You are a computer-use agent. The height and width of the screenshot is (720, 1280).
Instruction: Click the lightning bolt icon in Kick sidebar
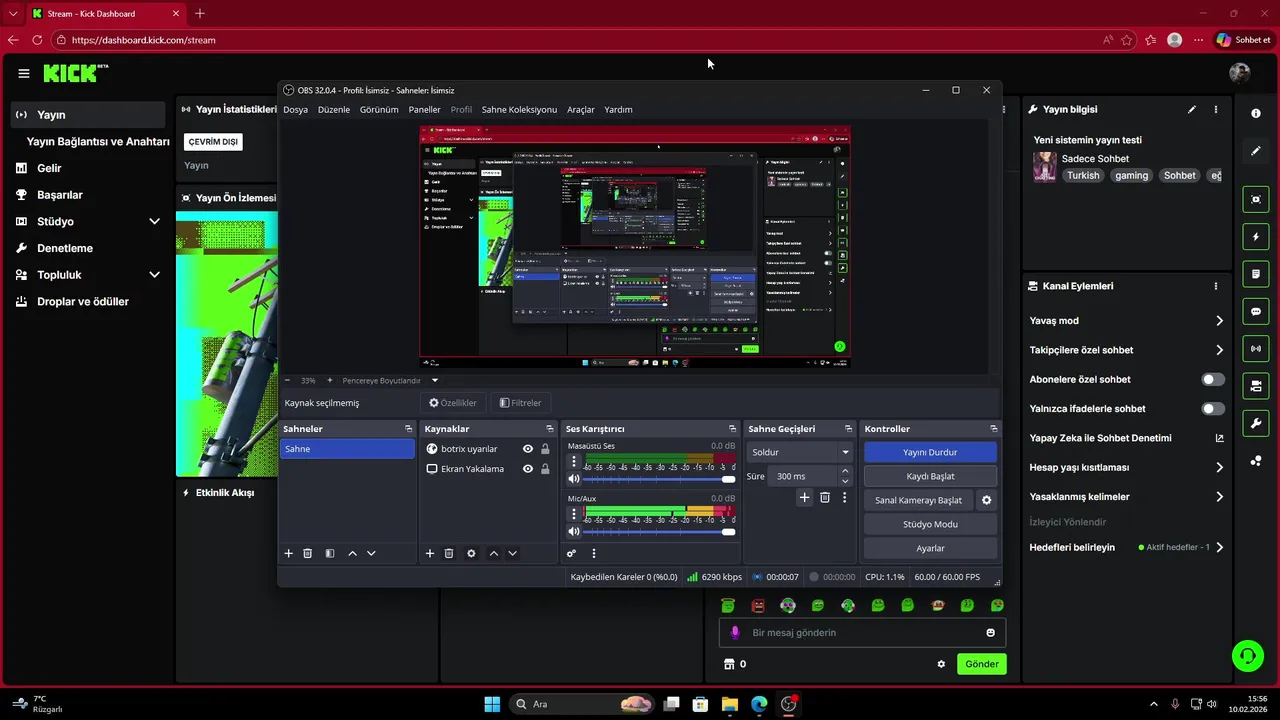click(1256, 237)
